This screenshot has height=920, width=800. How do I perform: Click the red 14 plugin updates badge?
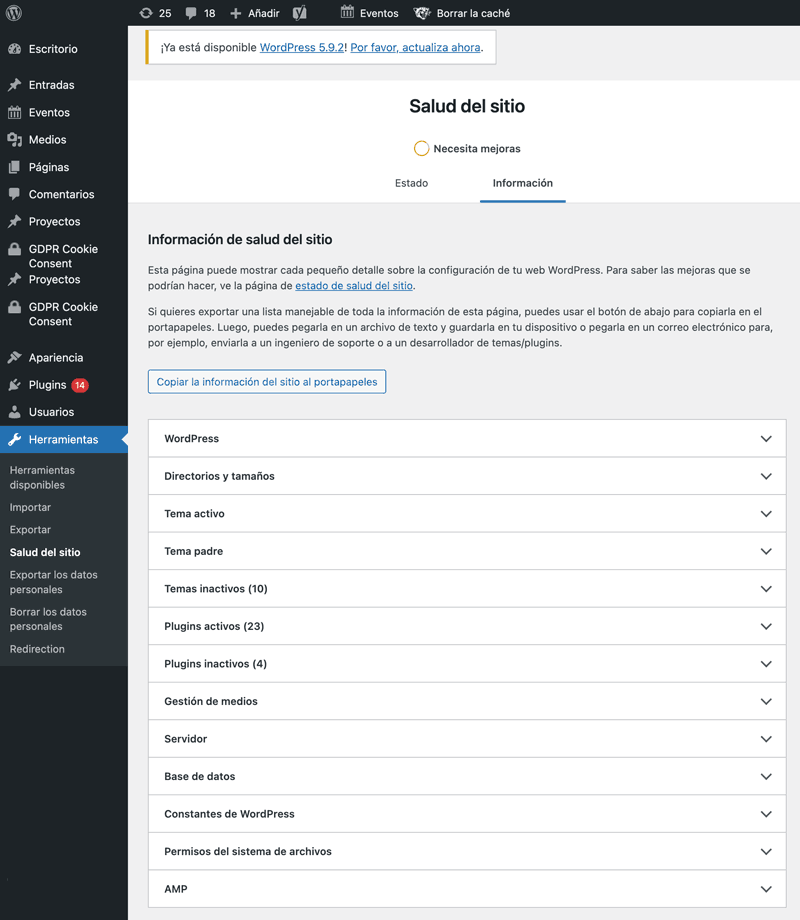80,385
